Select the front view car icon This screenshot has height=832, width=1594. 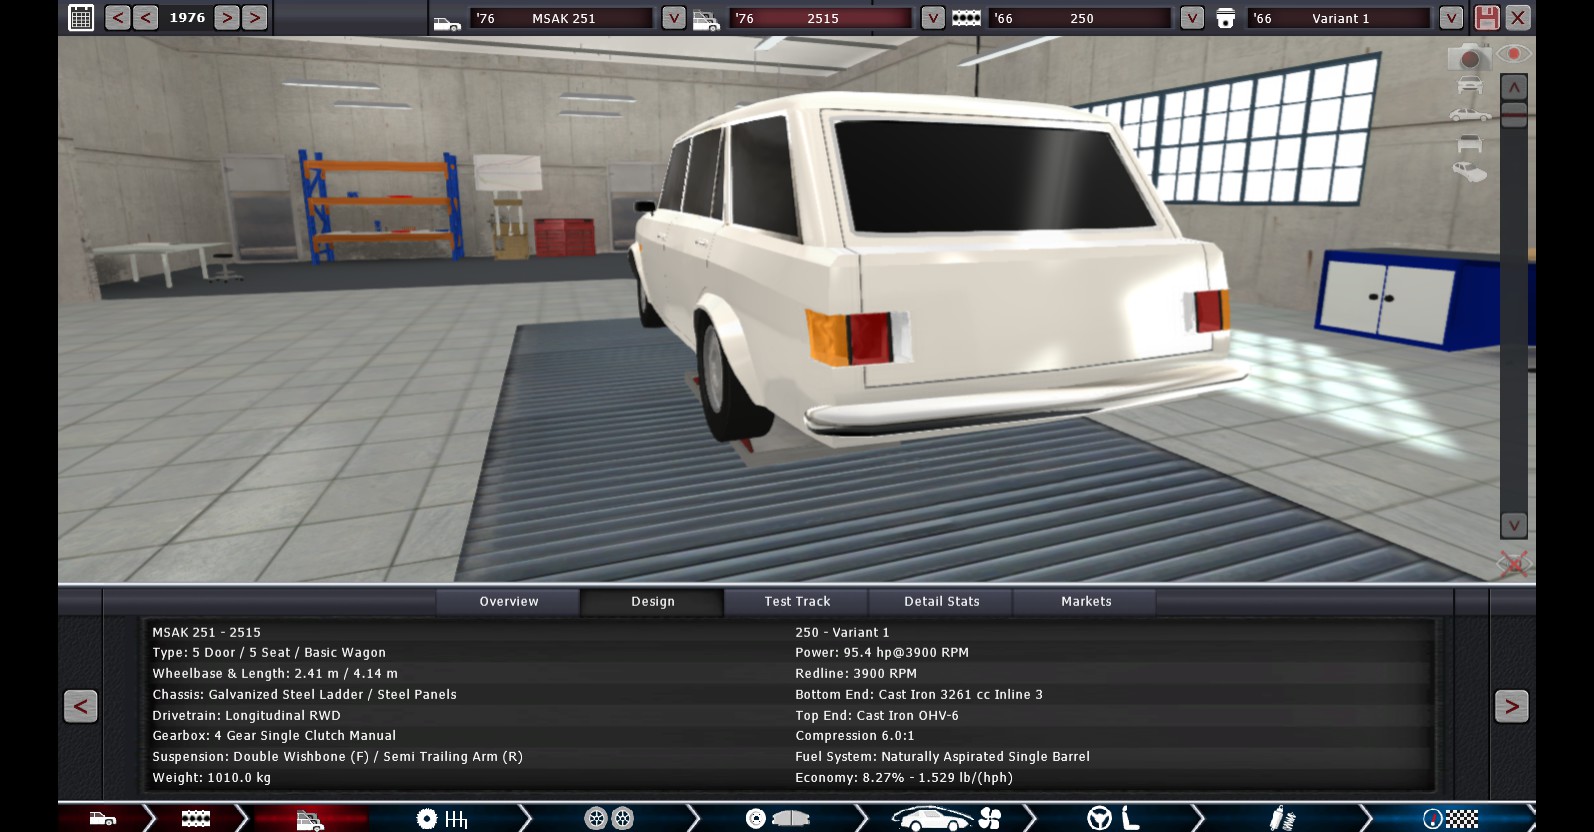click(x=1469, y=87)
